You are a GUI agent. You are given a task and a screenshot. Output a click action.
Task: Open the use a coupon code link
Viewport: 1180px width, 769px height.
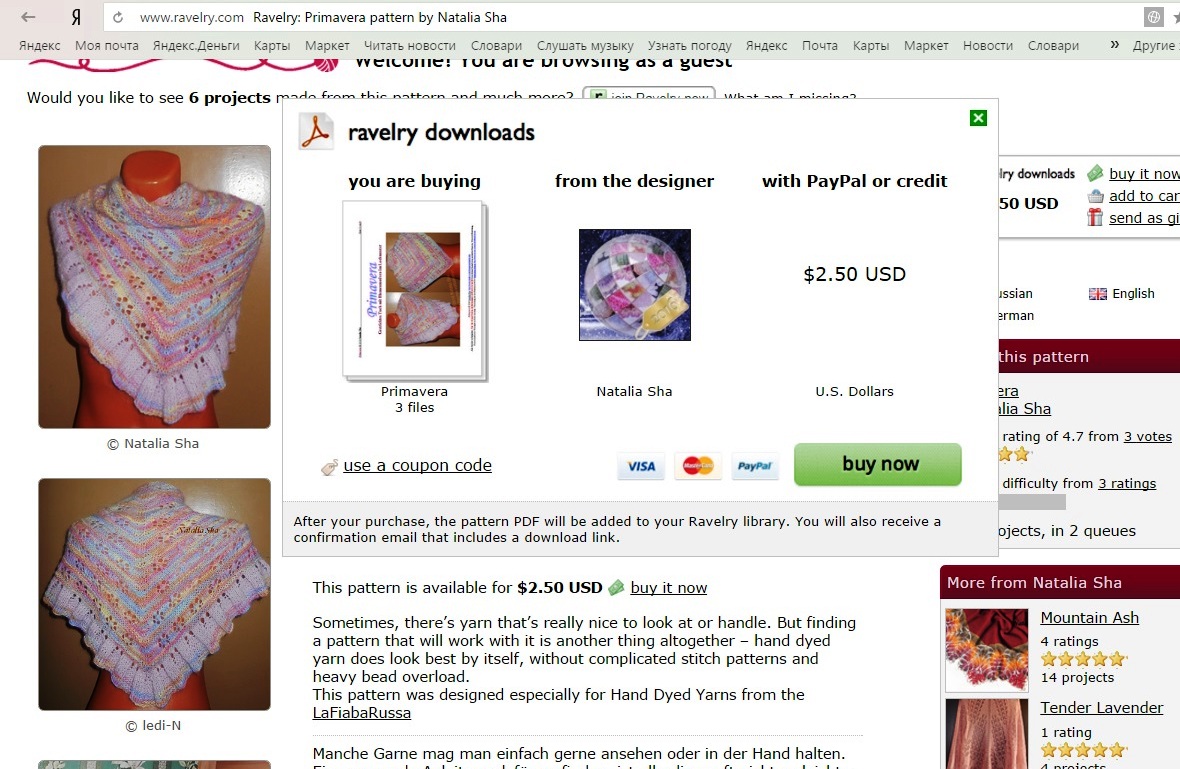pyautogui.click(x=418, y=466)
